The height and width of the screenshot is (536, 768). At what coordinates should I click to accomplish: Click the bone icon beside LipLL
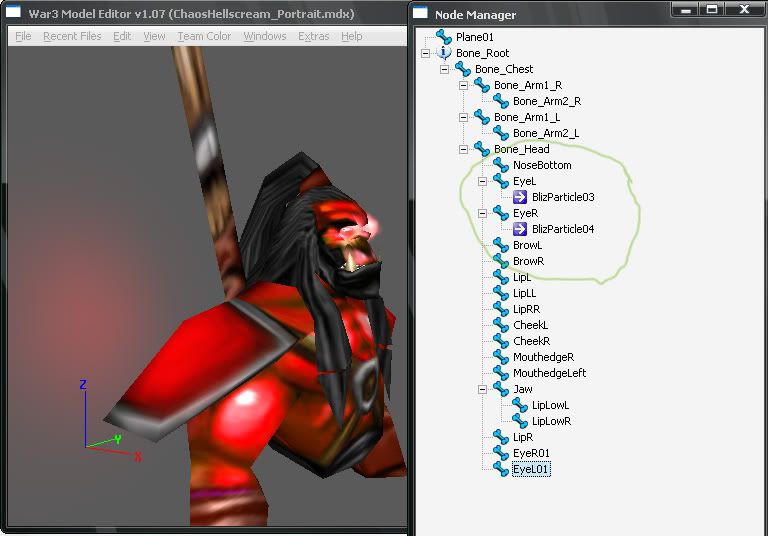(x=501, y=293)
